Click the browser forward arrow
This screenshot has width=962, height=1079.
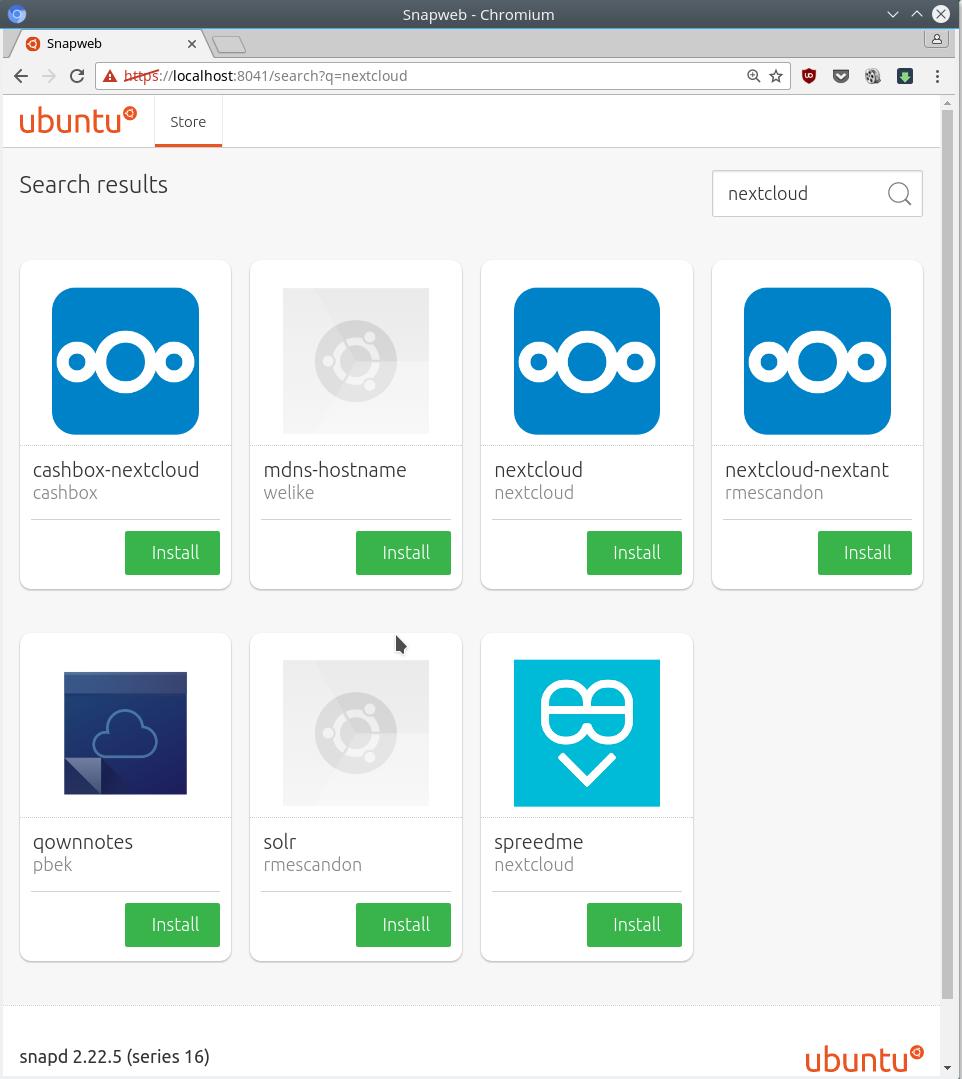pos(49,76)
